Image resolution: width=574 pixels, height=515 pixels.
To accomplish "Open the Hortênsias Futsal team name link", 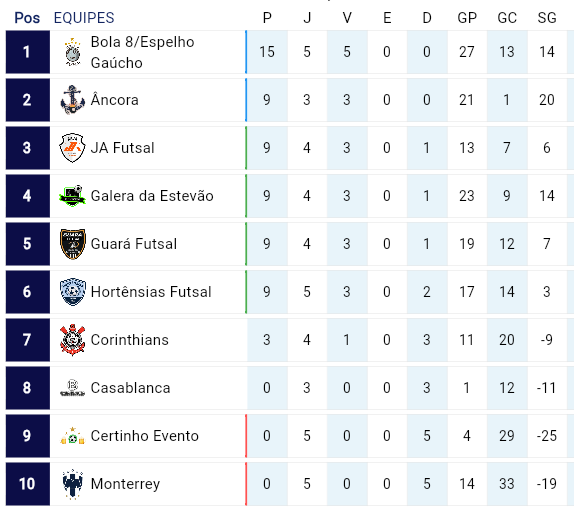I will pyautogui.click(x=151, y=292).
